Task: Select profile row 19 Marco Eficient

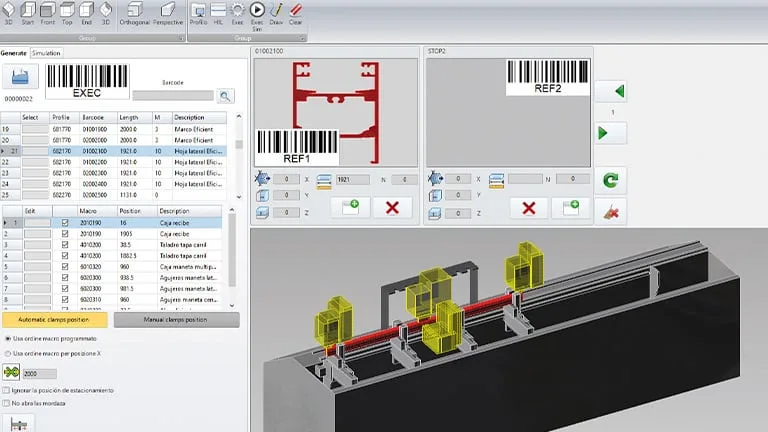Action: point(114,129)
